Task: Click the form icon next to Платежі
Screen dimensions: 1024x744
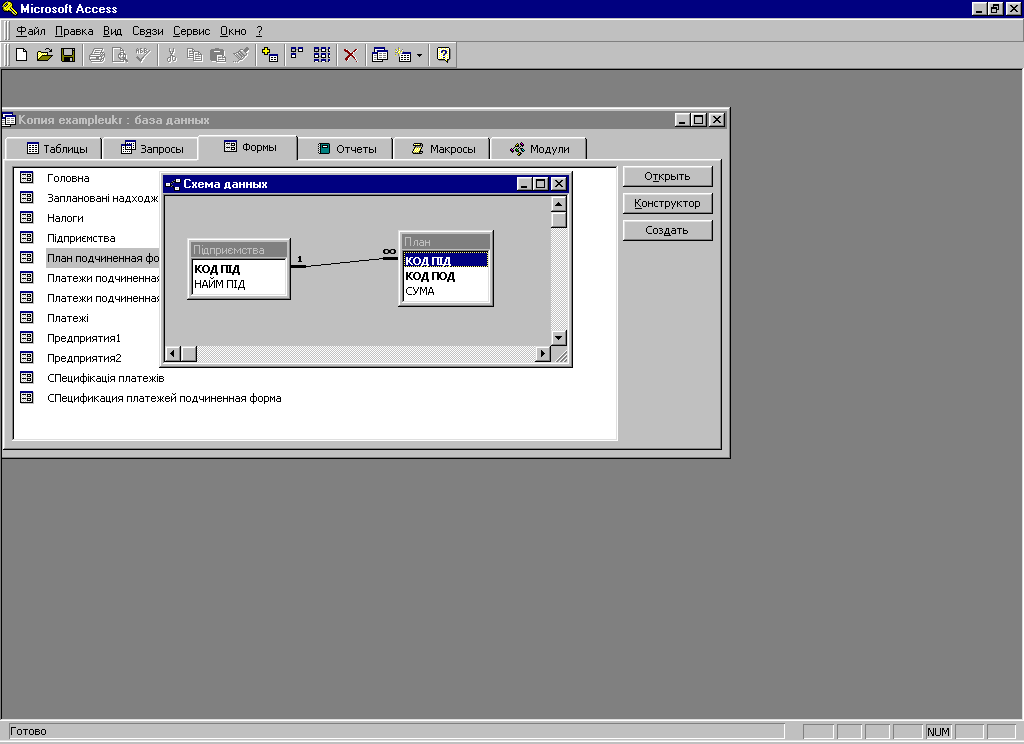Action: coord(27,317)
